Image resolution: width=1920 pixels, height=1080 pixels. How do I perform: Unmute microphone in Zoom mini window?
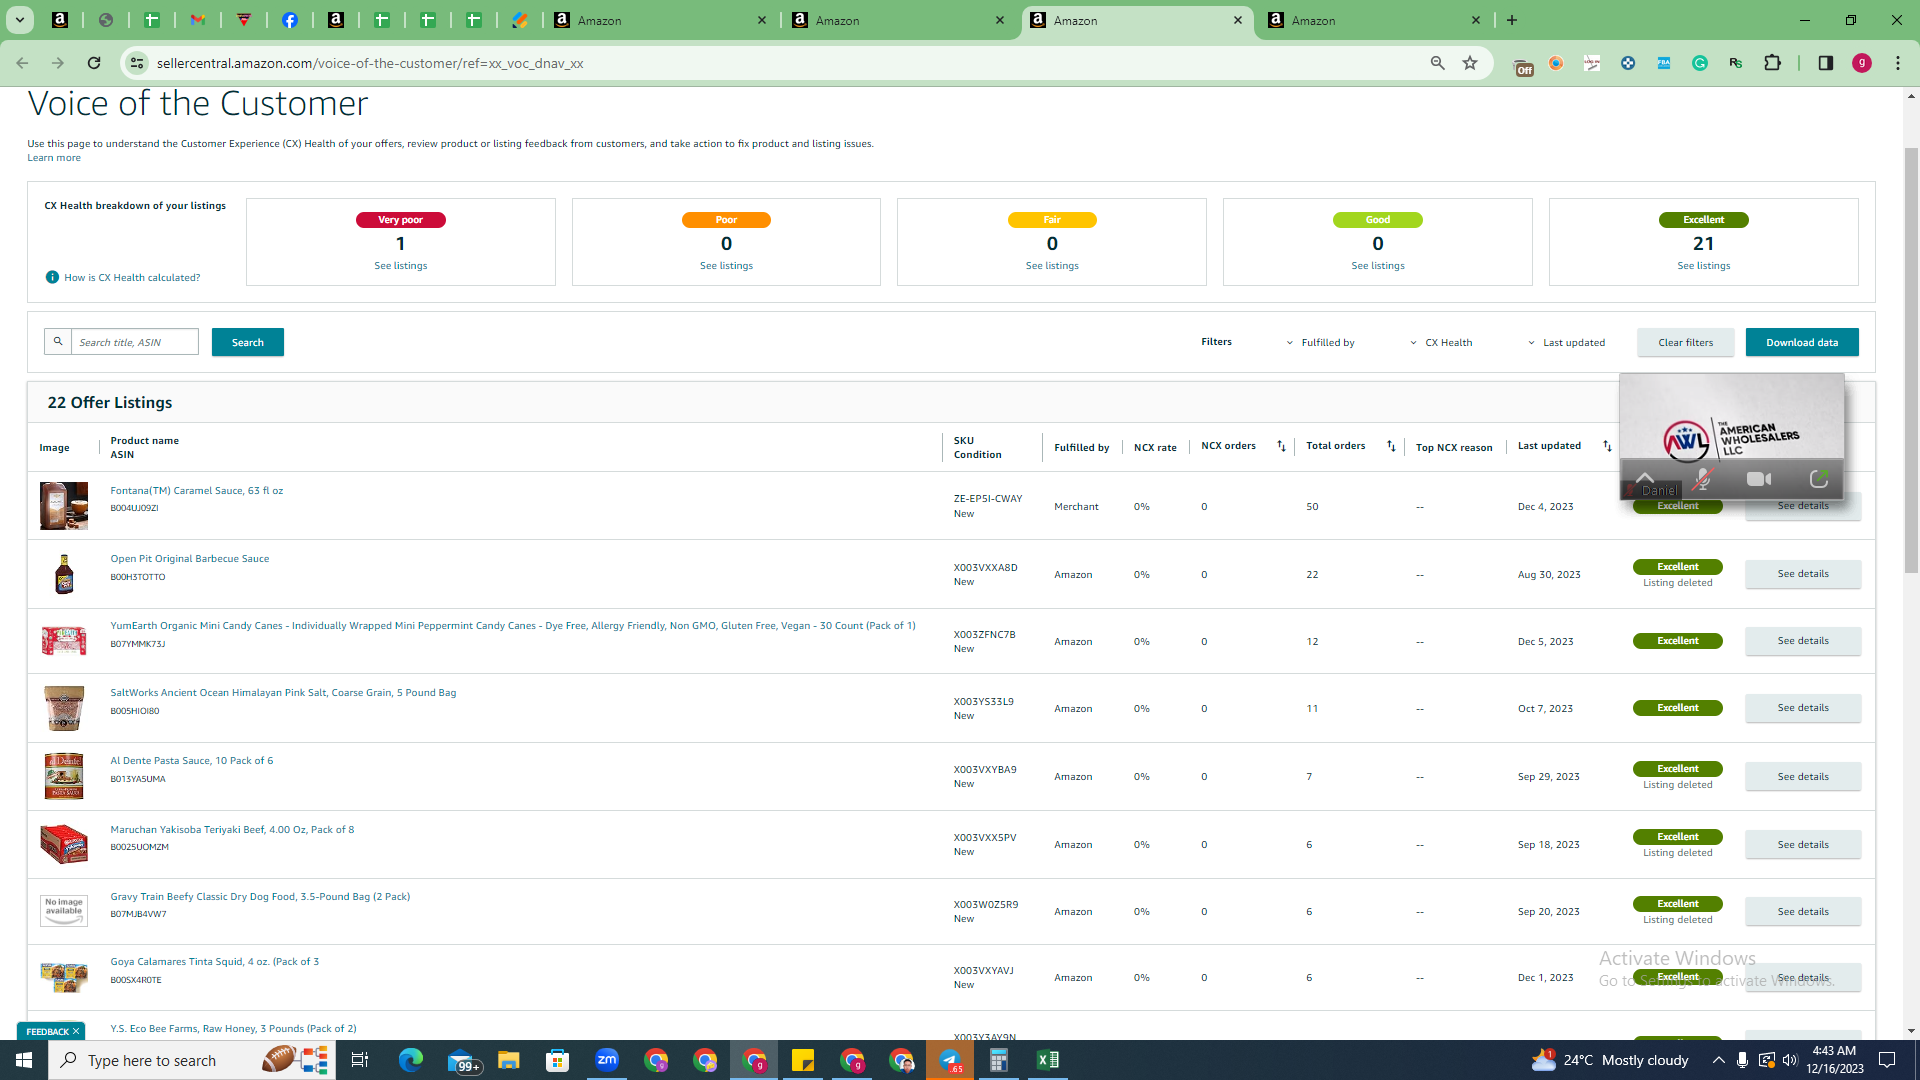[x=1702, y=480]
